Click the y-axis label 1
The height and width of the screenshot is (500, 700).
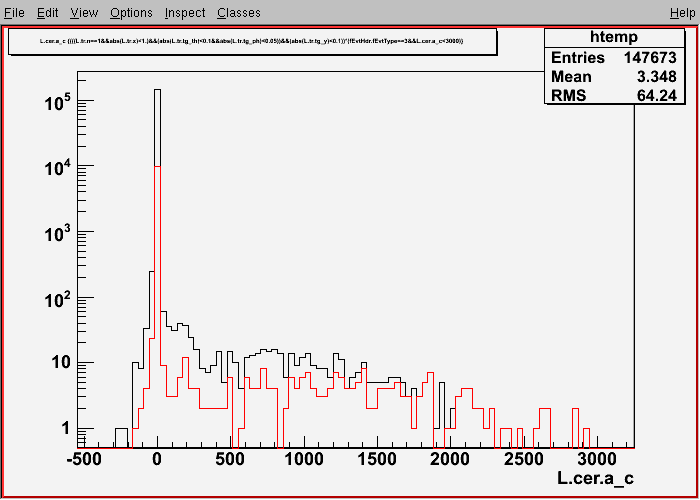tap(67, 429)
